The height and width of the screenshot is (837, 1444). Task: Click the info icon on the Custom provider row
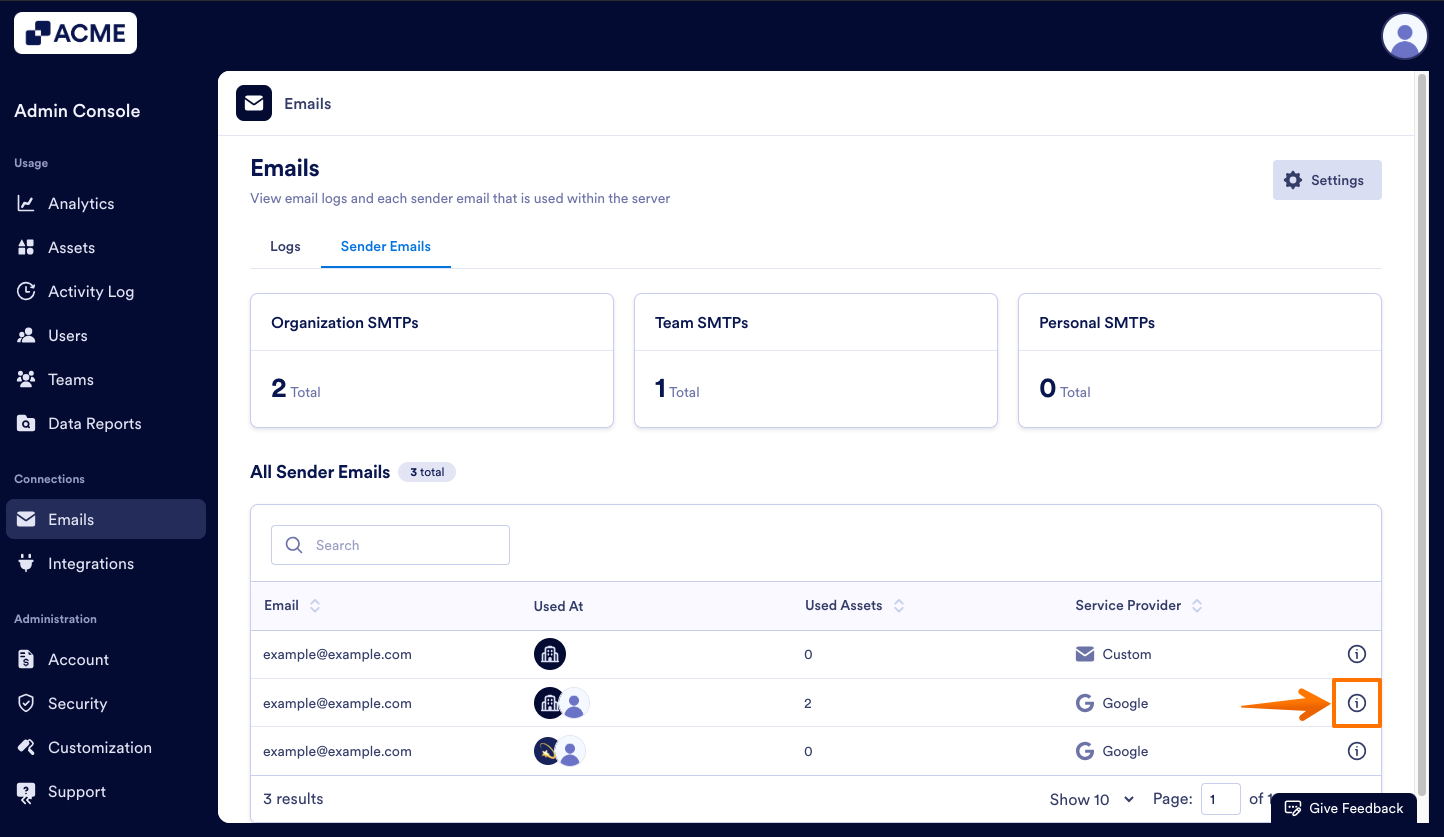pos(1357,654)
